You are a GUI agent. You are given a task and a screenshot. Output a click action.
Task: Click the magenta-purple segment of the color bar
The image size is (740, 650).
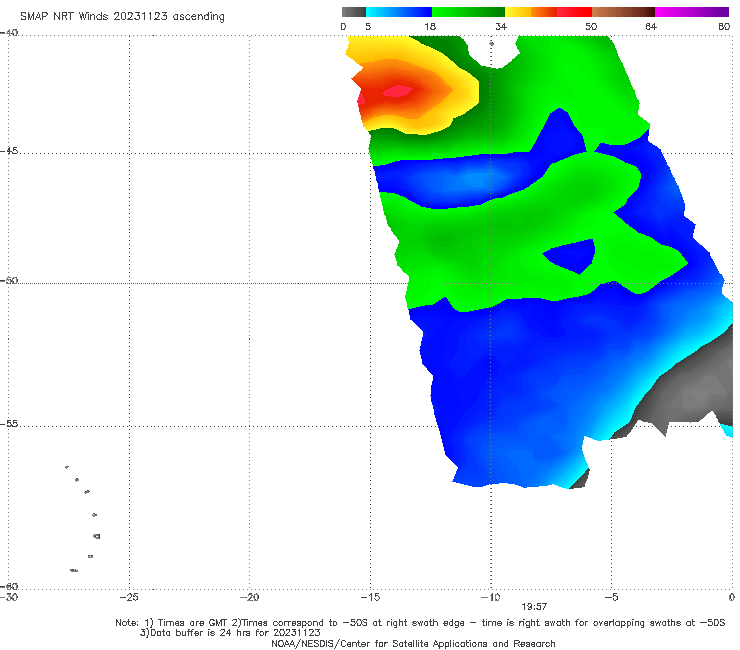click(692, 12)
